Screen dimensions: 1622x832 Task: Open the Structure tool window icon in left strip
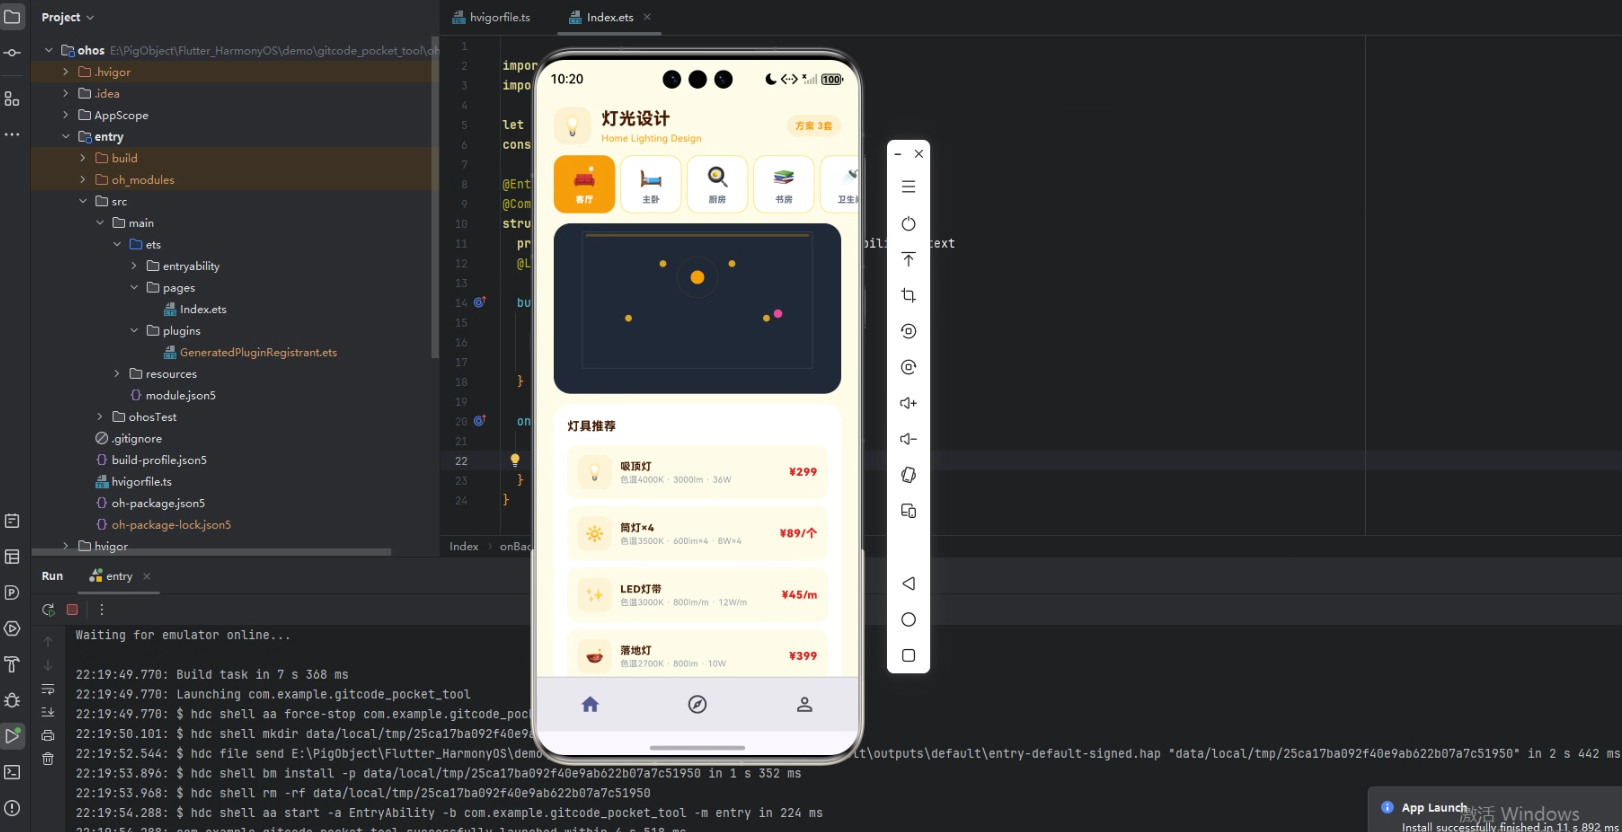12,99
